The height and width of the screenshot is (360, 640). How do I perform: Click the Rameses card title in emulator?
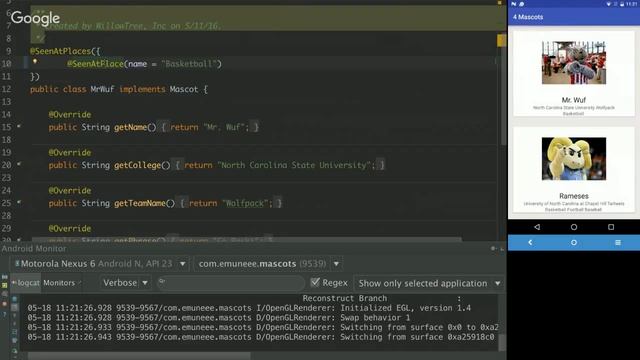574,196
